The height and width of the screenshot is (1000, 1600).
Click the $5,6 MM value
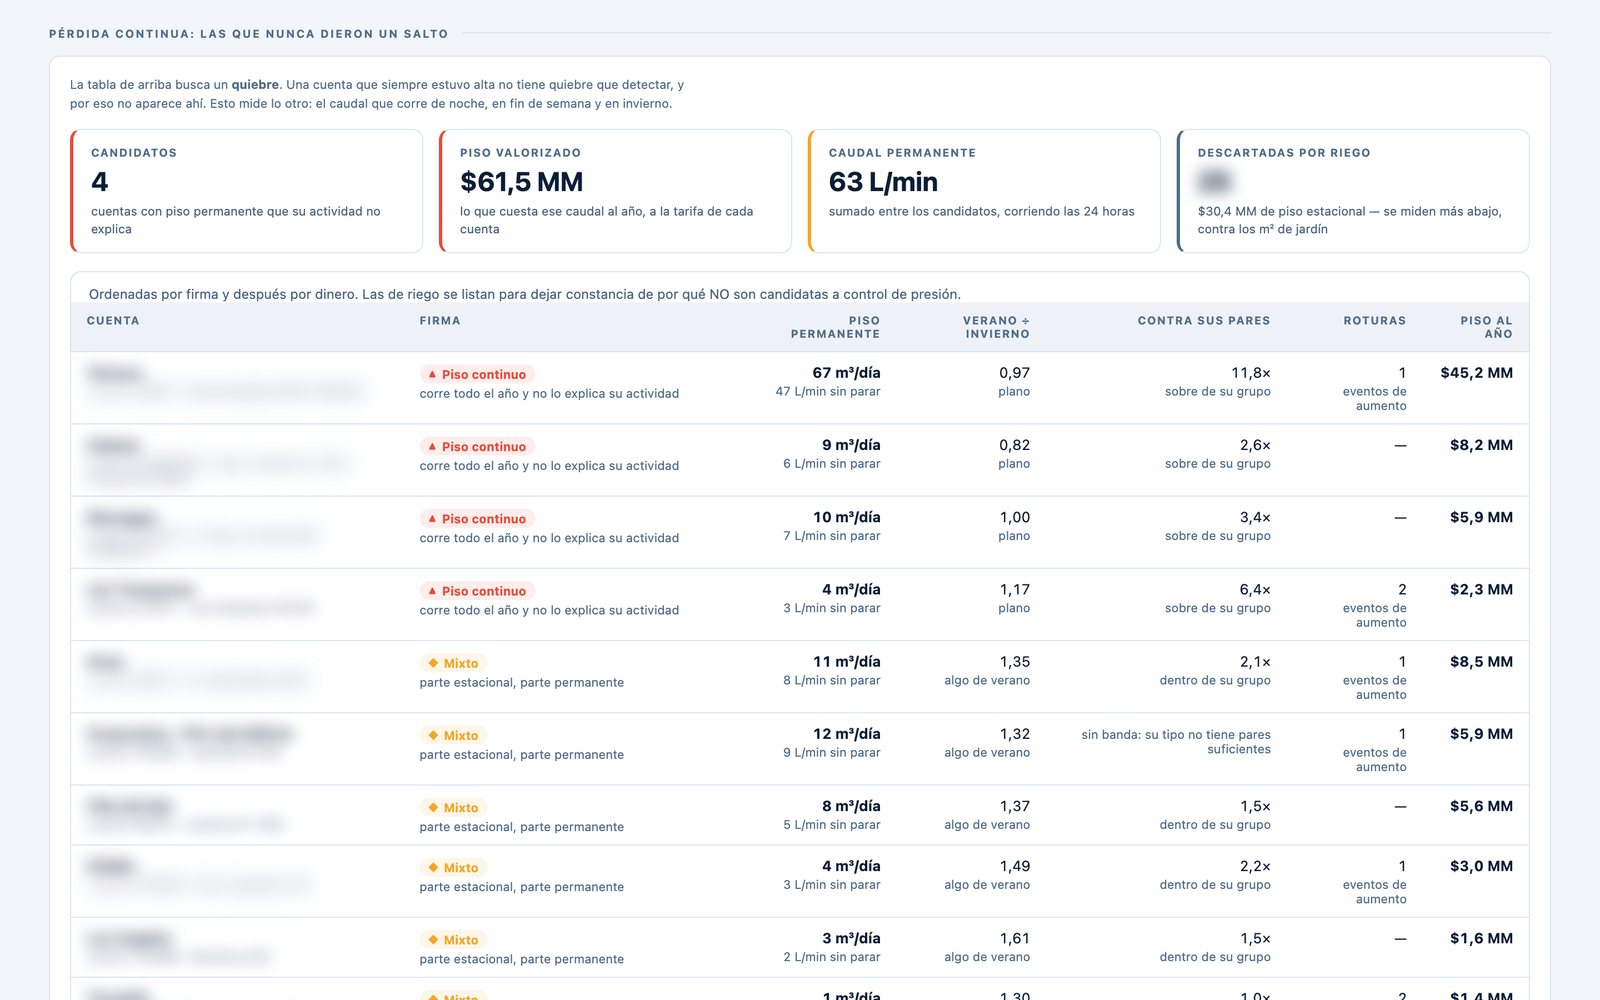[1481, 806]
